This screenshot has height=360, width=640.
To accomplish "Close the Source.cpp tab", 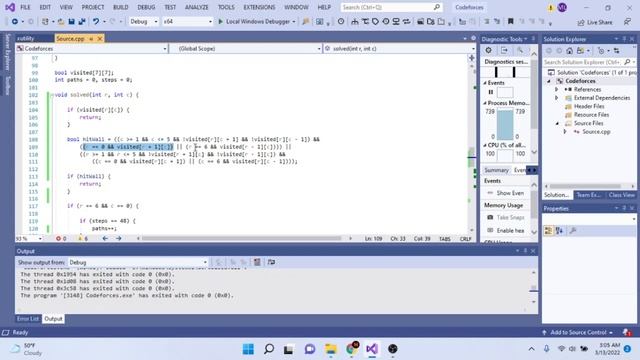I will pos(100,38).
